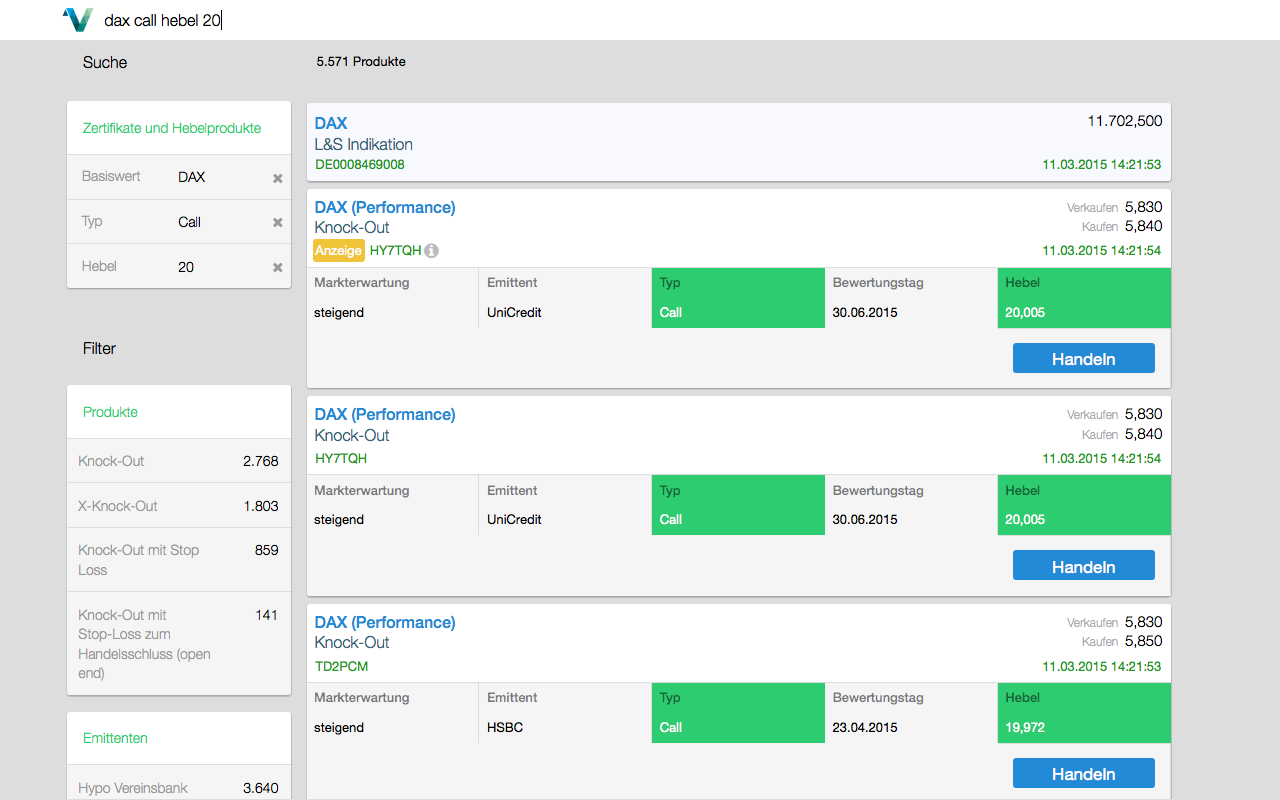
Task: Click the 11.702,500 DAX price
Action: tap(1125, 121)
